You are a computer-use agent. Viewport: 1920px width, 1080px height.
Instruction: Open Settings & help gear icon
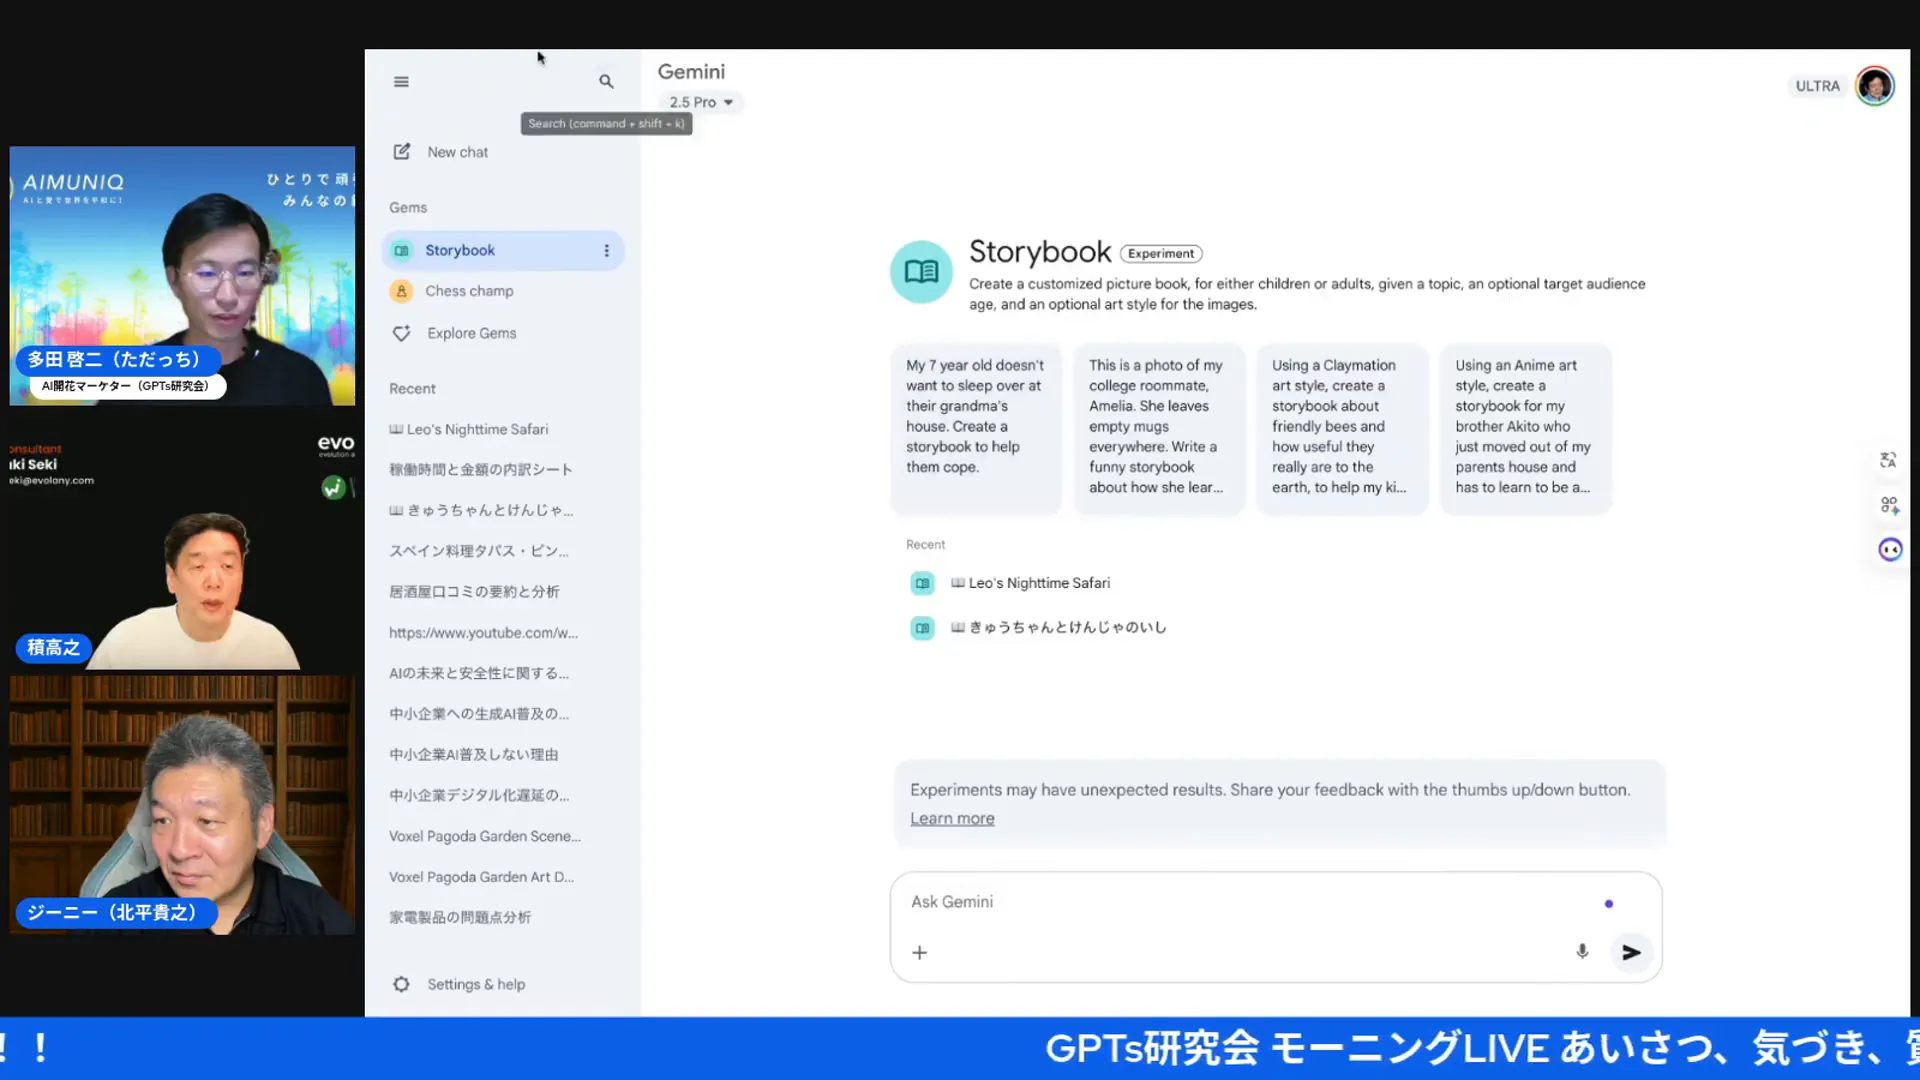tap(402, 984)
